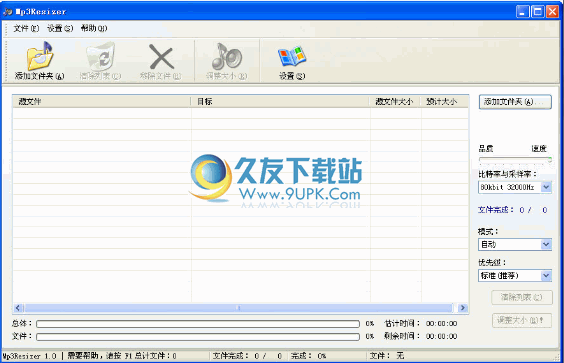Click the estimated time (估计时间) 00:00:00 value
Viewport: 564px width, 363px height.
pyautogui.click(x=441, y=324)
